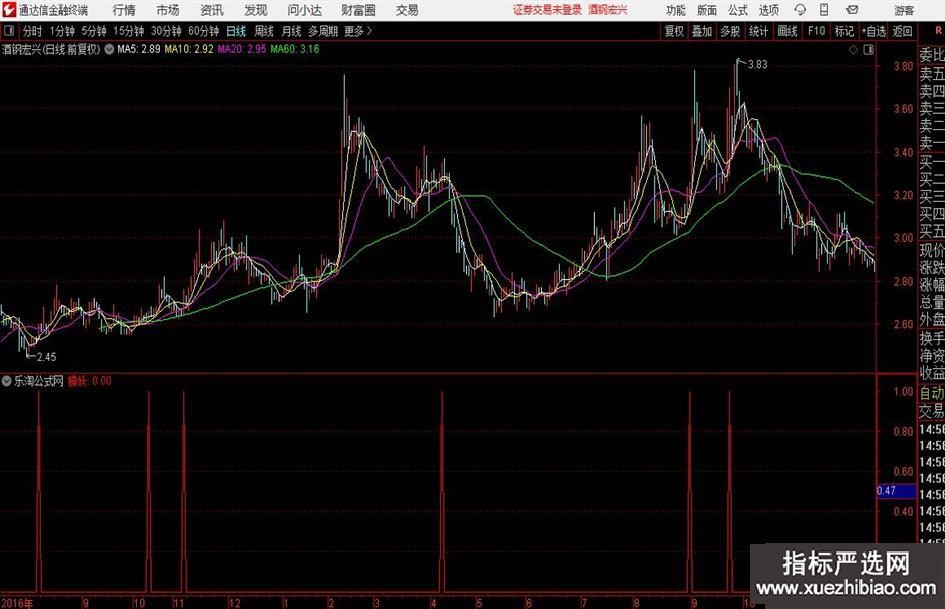This screenshot has height=609, width=945.
Task: Toggle 复权 price adjustment button
Action: tap(675, 31)
